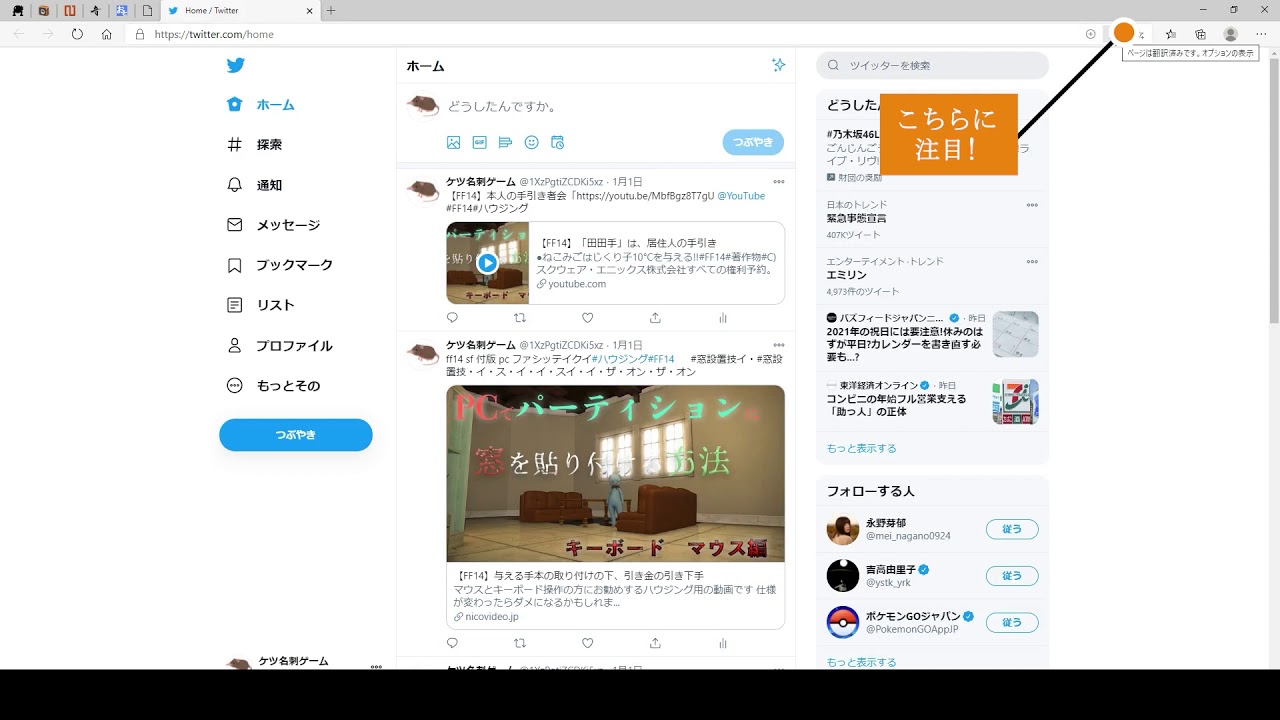Add an image to the new tweet
The width and height of the screenshot is (1280, 720).
tap(453, 143)
